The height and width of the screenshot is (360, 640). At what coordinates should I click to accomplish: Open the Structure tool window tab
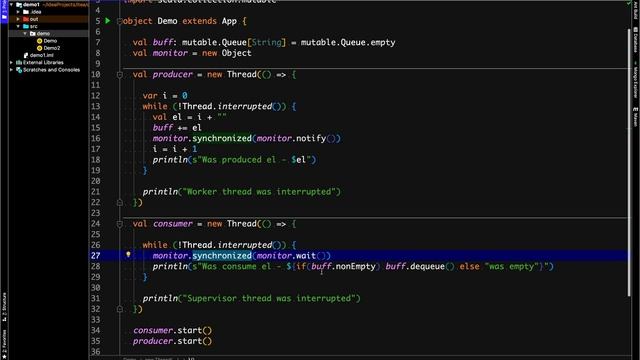pyautogui.click(x=4, y=307)
